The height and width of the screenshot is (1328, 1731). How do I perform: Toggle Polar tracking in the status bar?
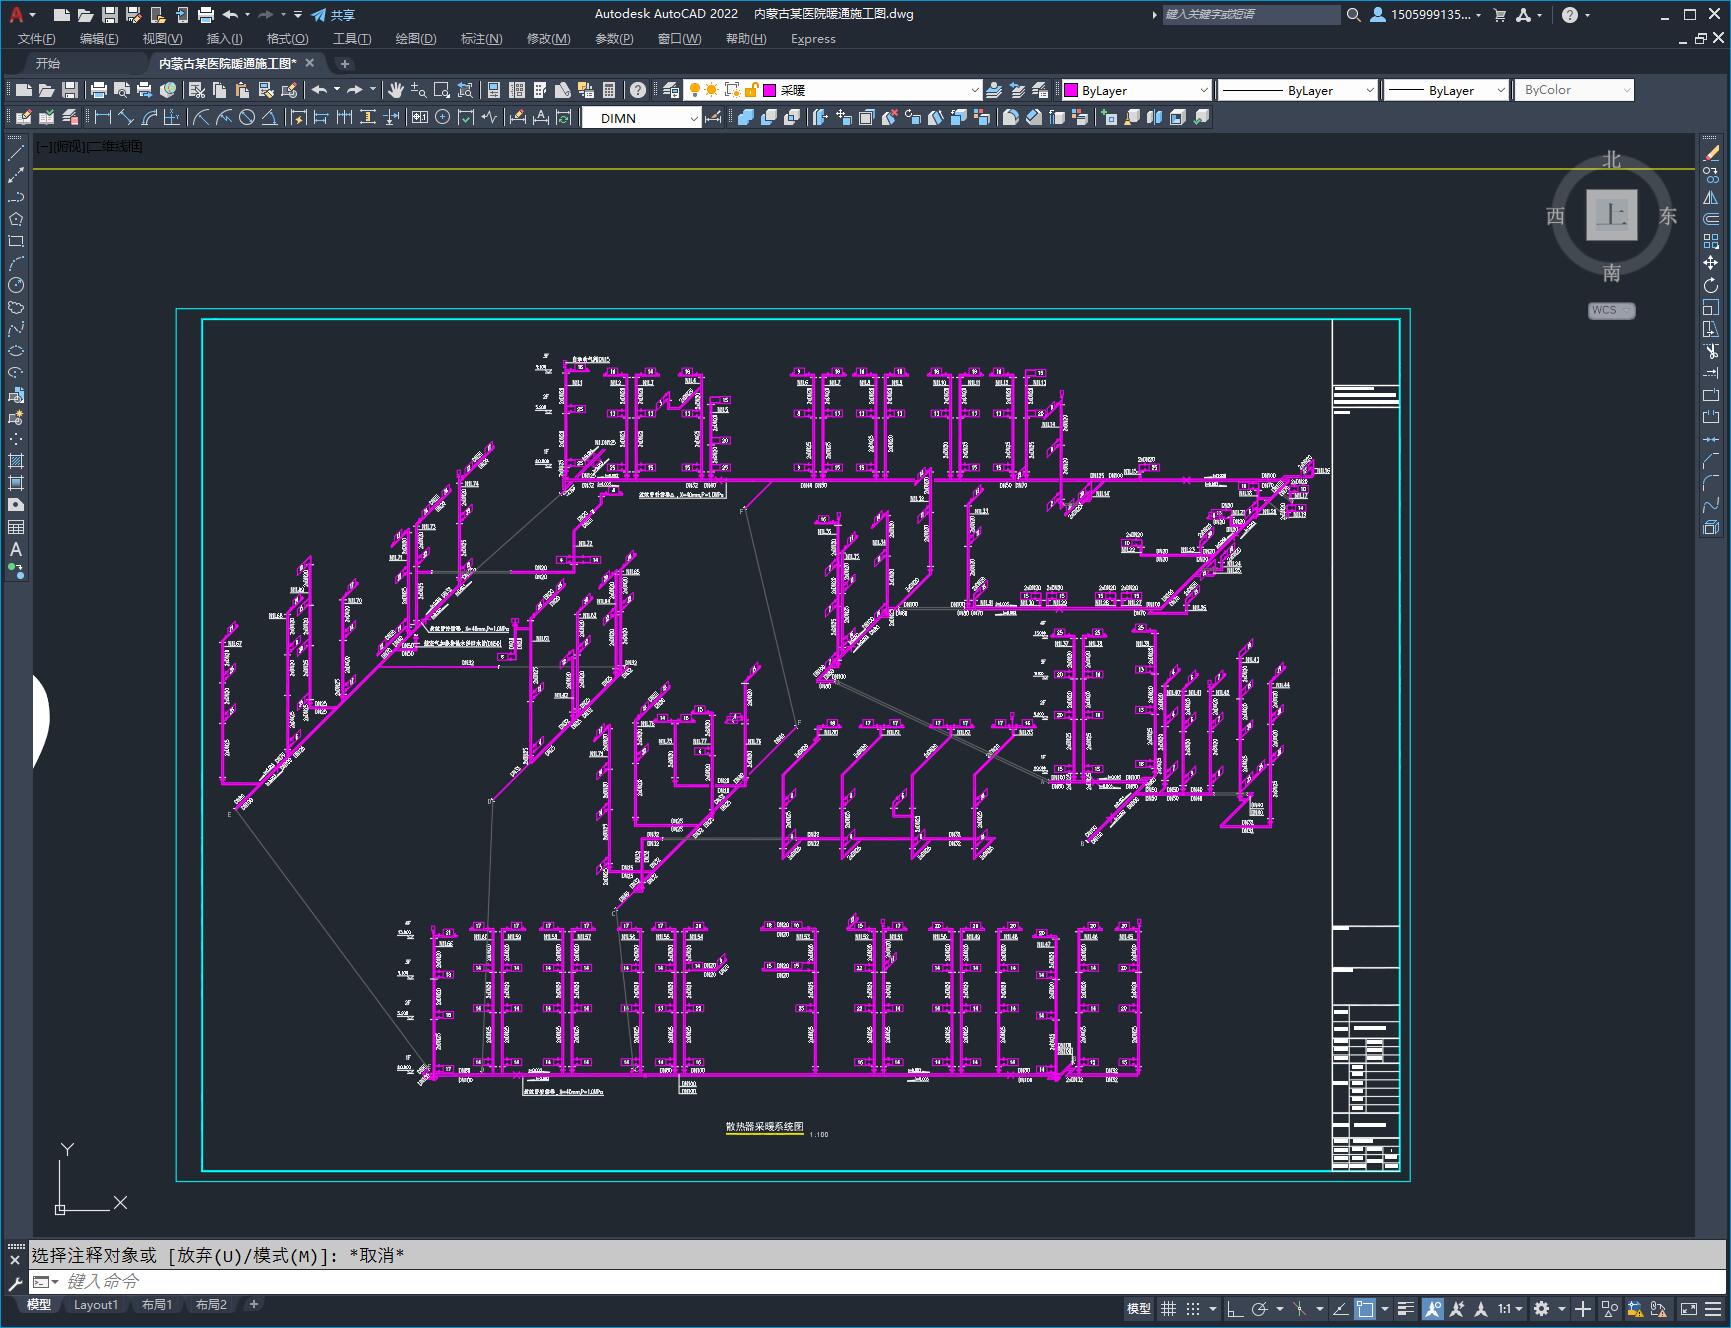1260,1308
